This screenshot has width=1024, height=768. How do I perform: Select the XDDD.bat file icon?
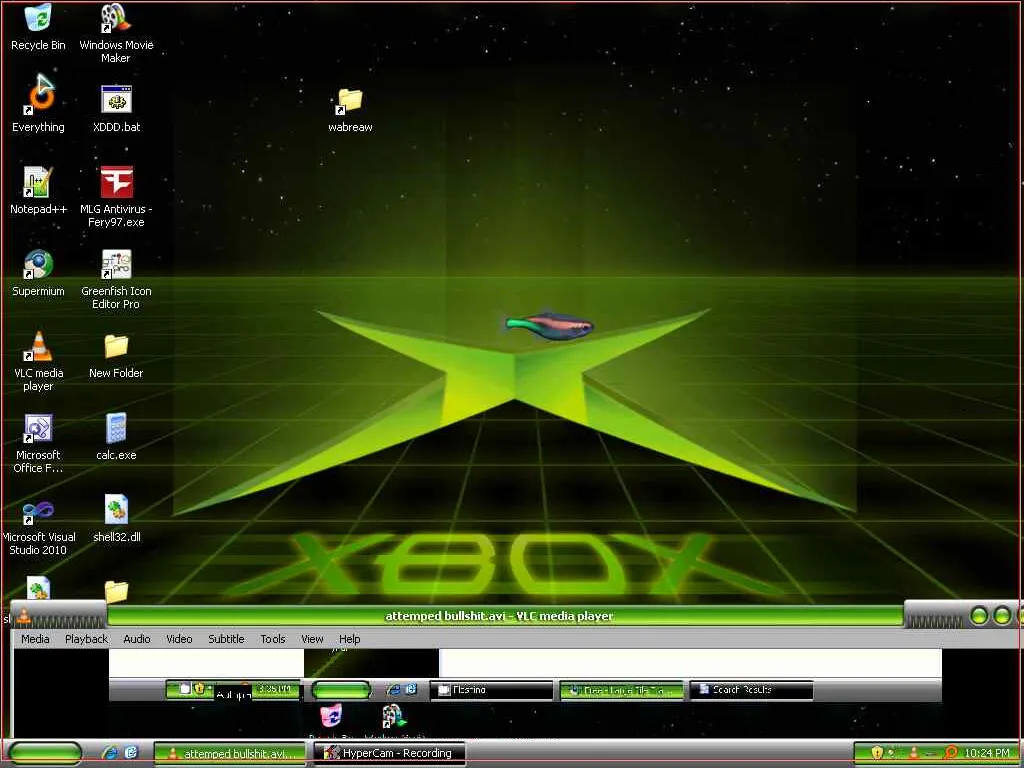click(116, 109)
